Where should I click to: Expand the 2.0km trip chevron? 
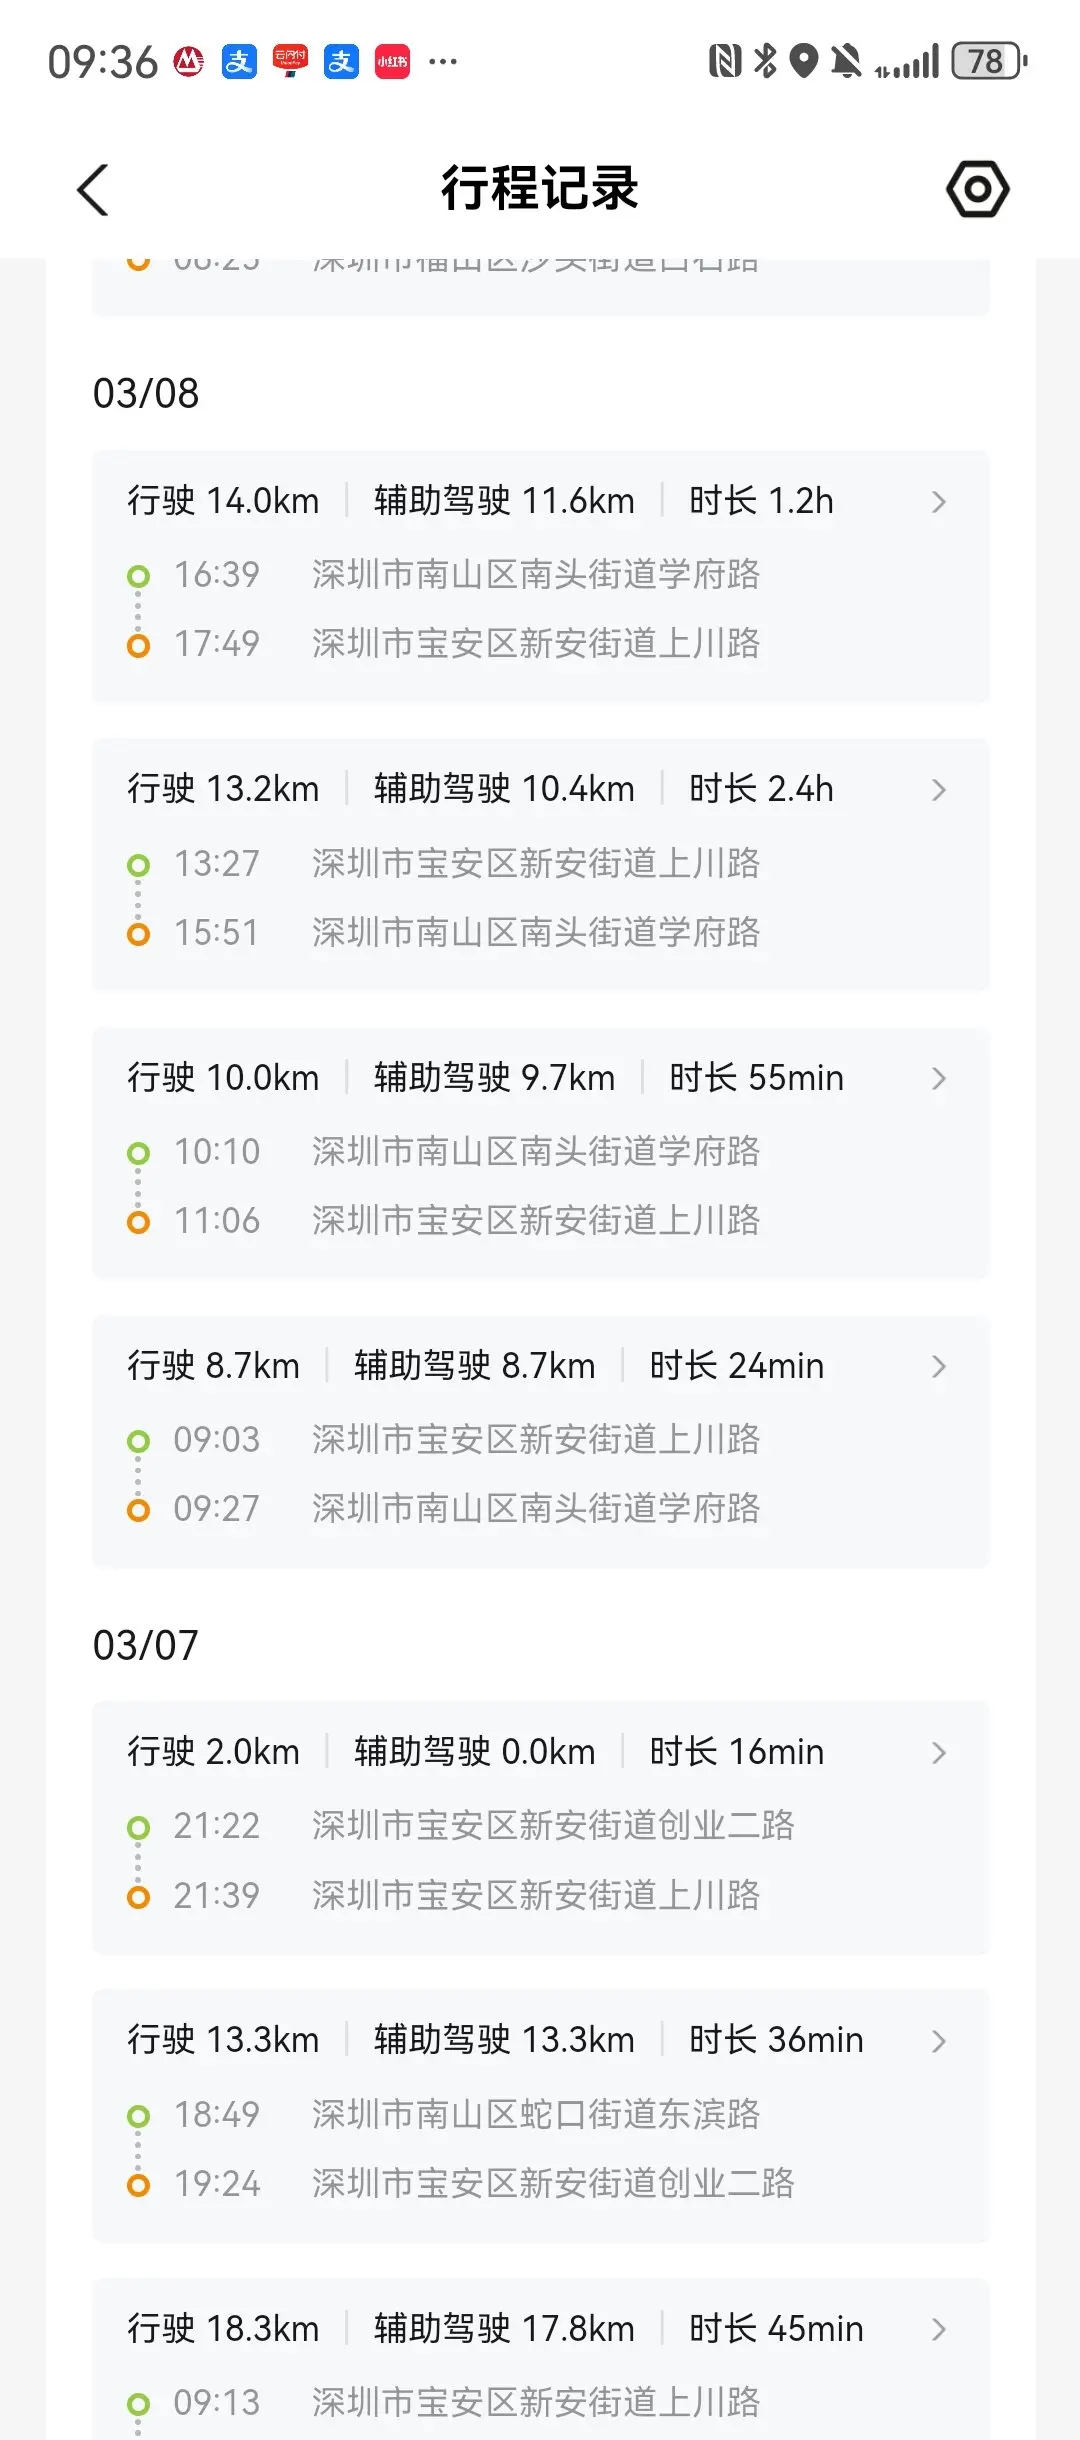tap(938, 1752)
